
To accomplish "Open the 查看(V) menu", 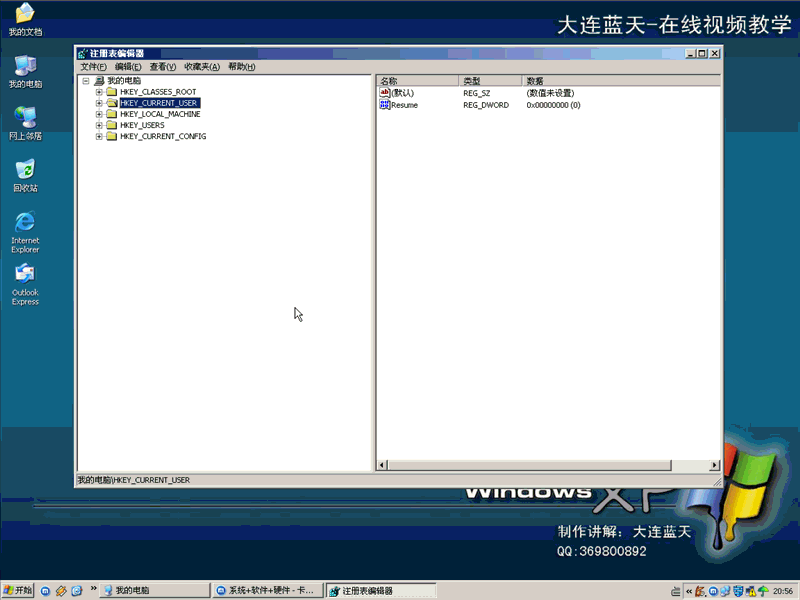I will [163, 67].
